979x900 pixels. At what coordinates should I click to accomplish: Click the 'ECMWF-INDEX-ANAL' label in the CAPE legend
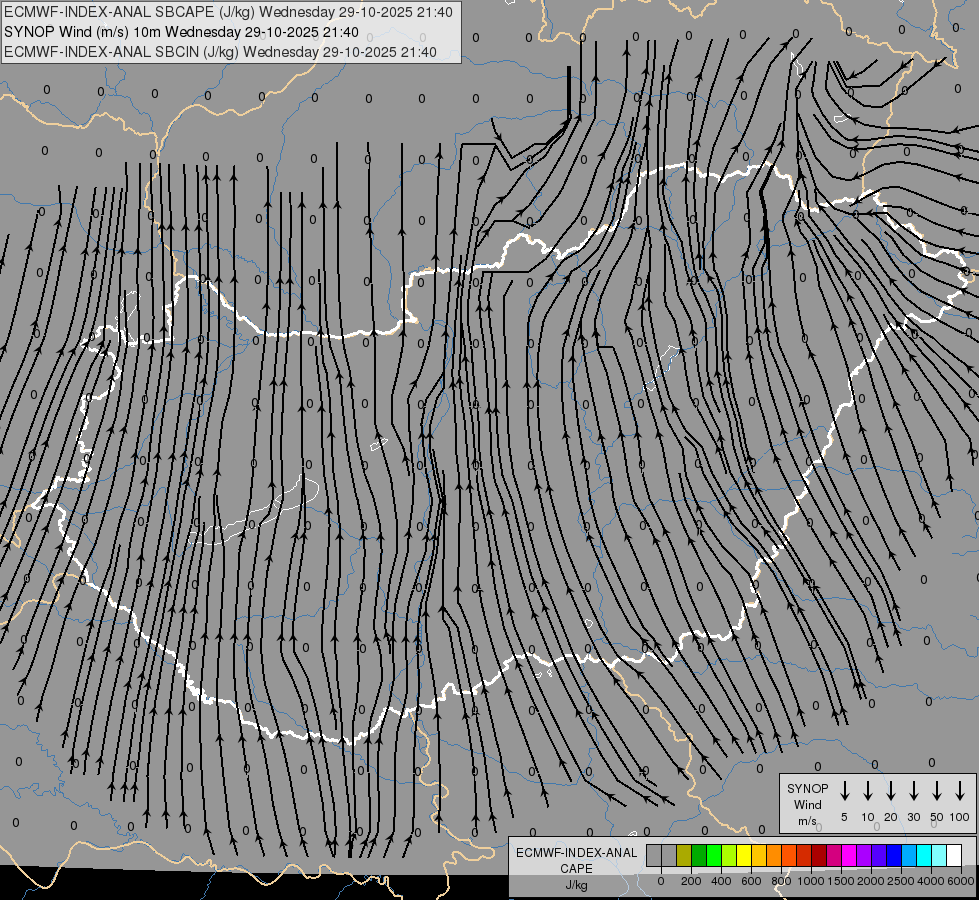click(576, 853)
